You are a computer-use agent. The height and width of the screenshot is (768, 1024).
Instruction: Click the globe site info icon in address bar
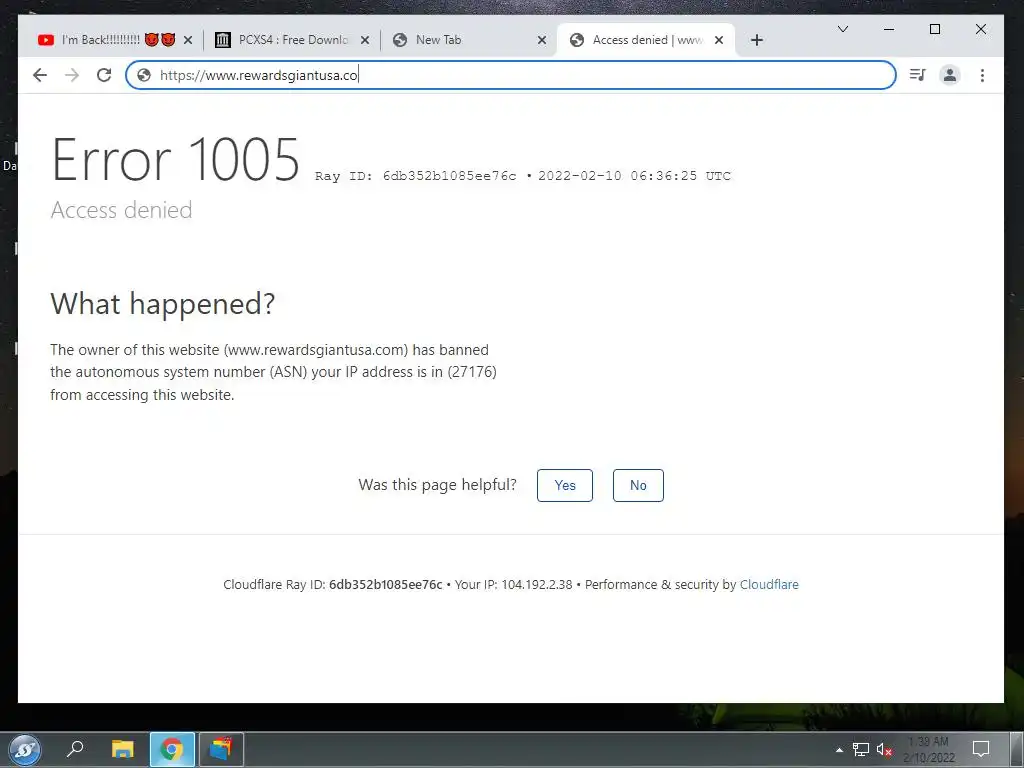tap(144, 75)
